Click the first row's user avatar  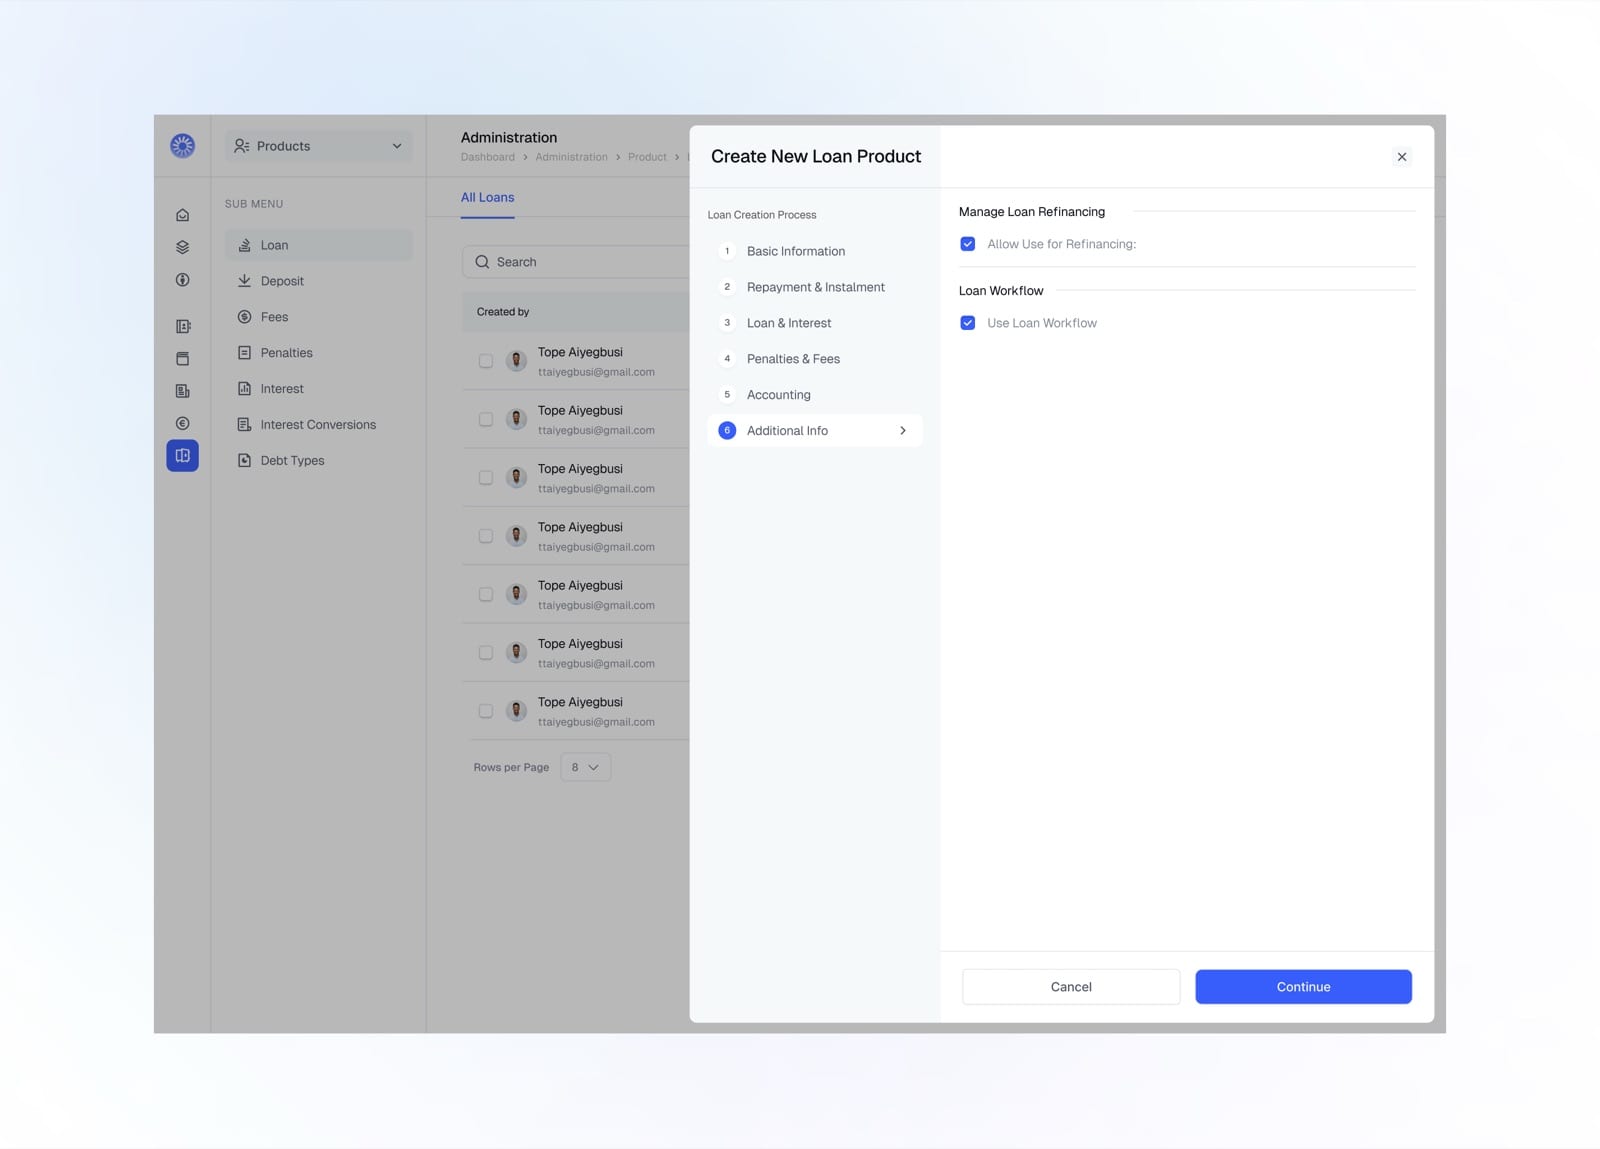[516, 361]
